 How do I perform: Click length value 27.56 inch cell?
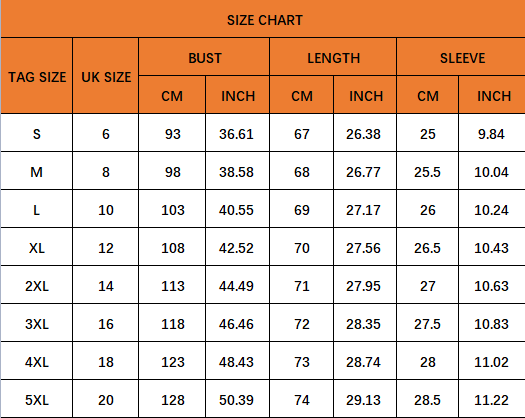(x=365, y=247)
